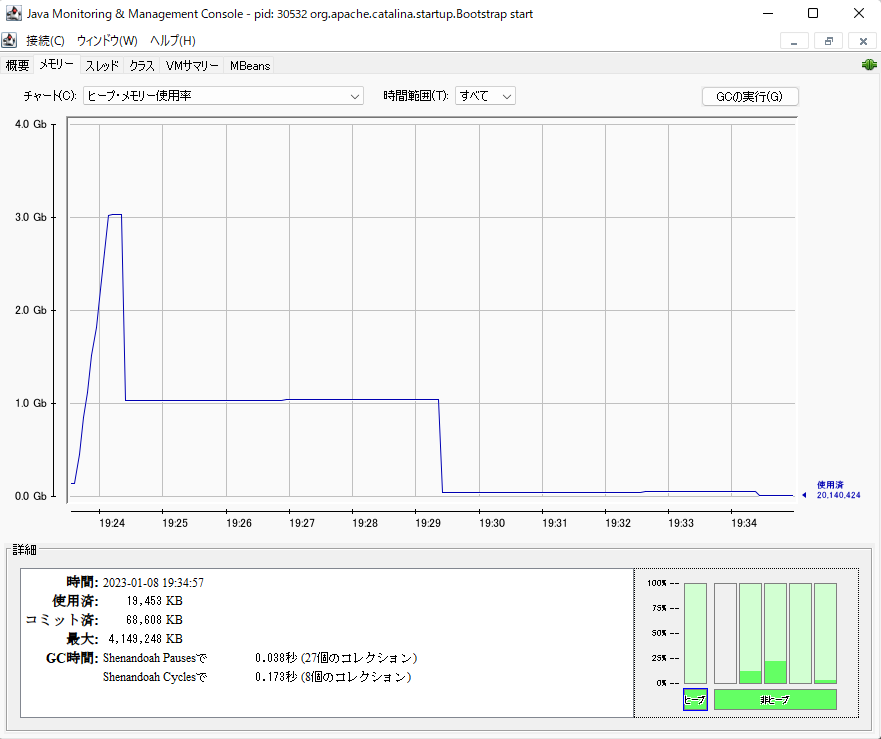Open the 接続(C) menu

pos(45,41)
